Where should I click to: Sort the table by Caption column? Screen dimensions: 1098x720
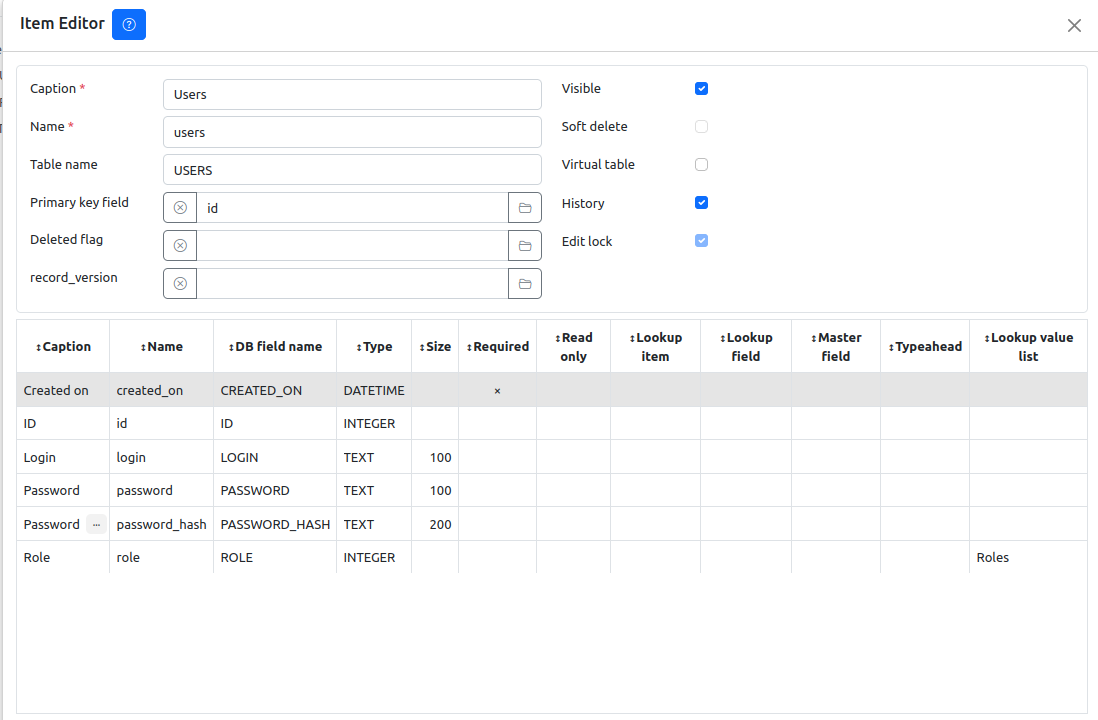tap(63, 347)
